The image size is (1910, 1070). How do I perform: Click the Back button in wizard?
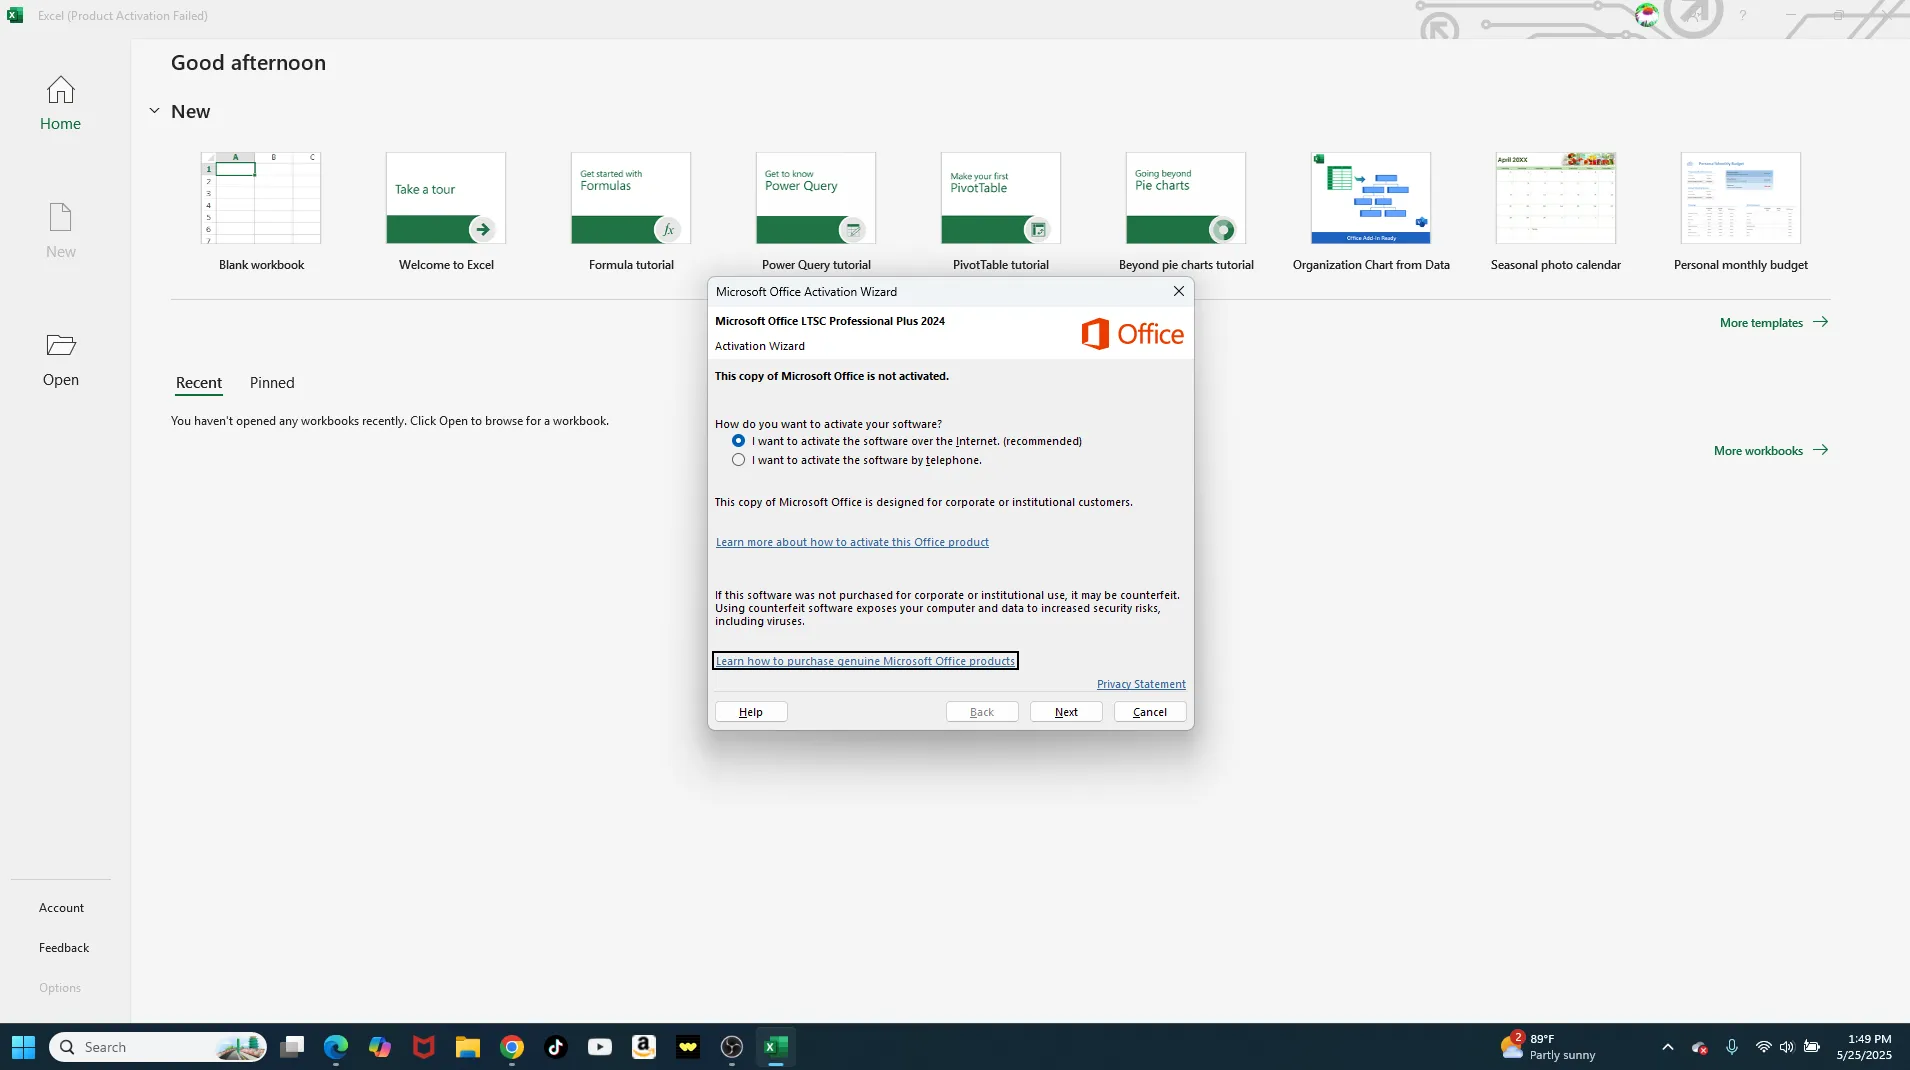[x=982, y=712]
